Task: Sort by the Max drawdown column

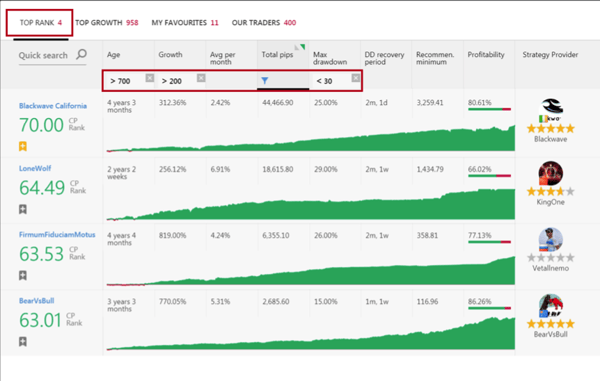Action: 330,58
